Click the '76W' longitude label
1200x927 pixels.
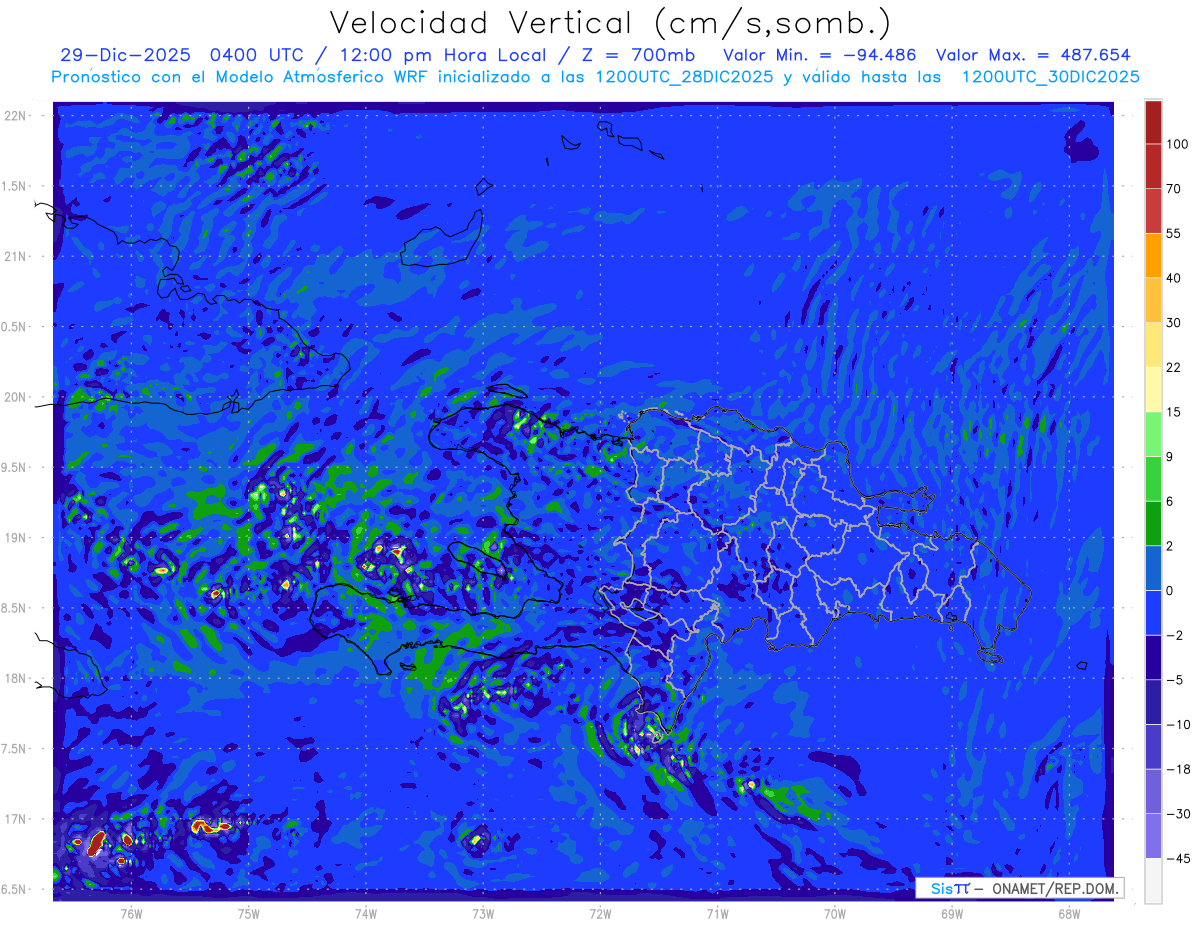coord(131,914)
